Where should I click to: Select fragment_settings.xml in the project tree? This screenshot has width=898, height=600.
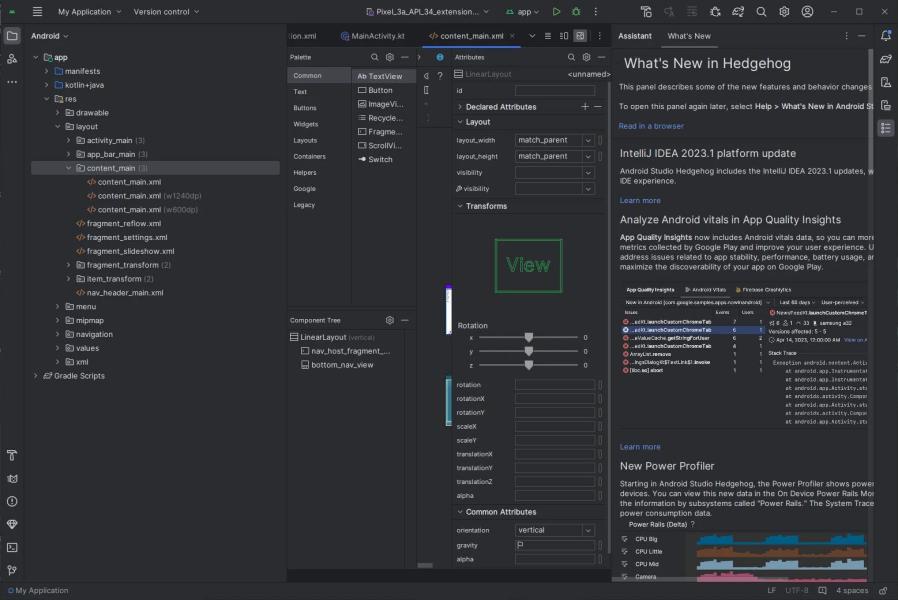(x=127, y=237)
